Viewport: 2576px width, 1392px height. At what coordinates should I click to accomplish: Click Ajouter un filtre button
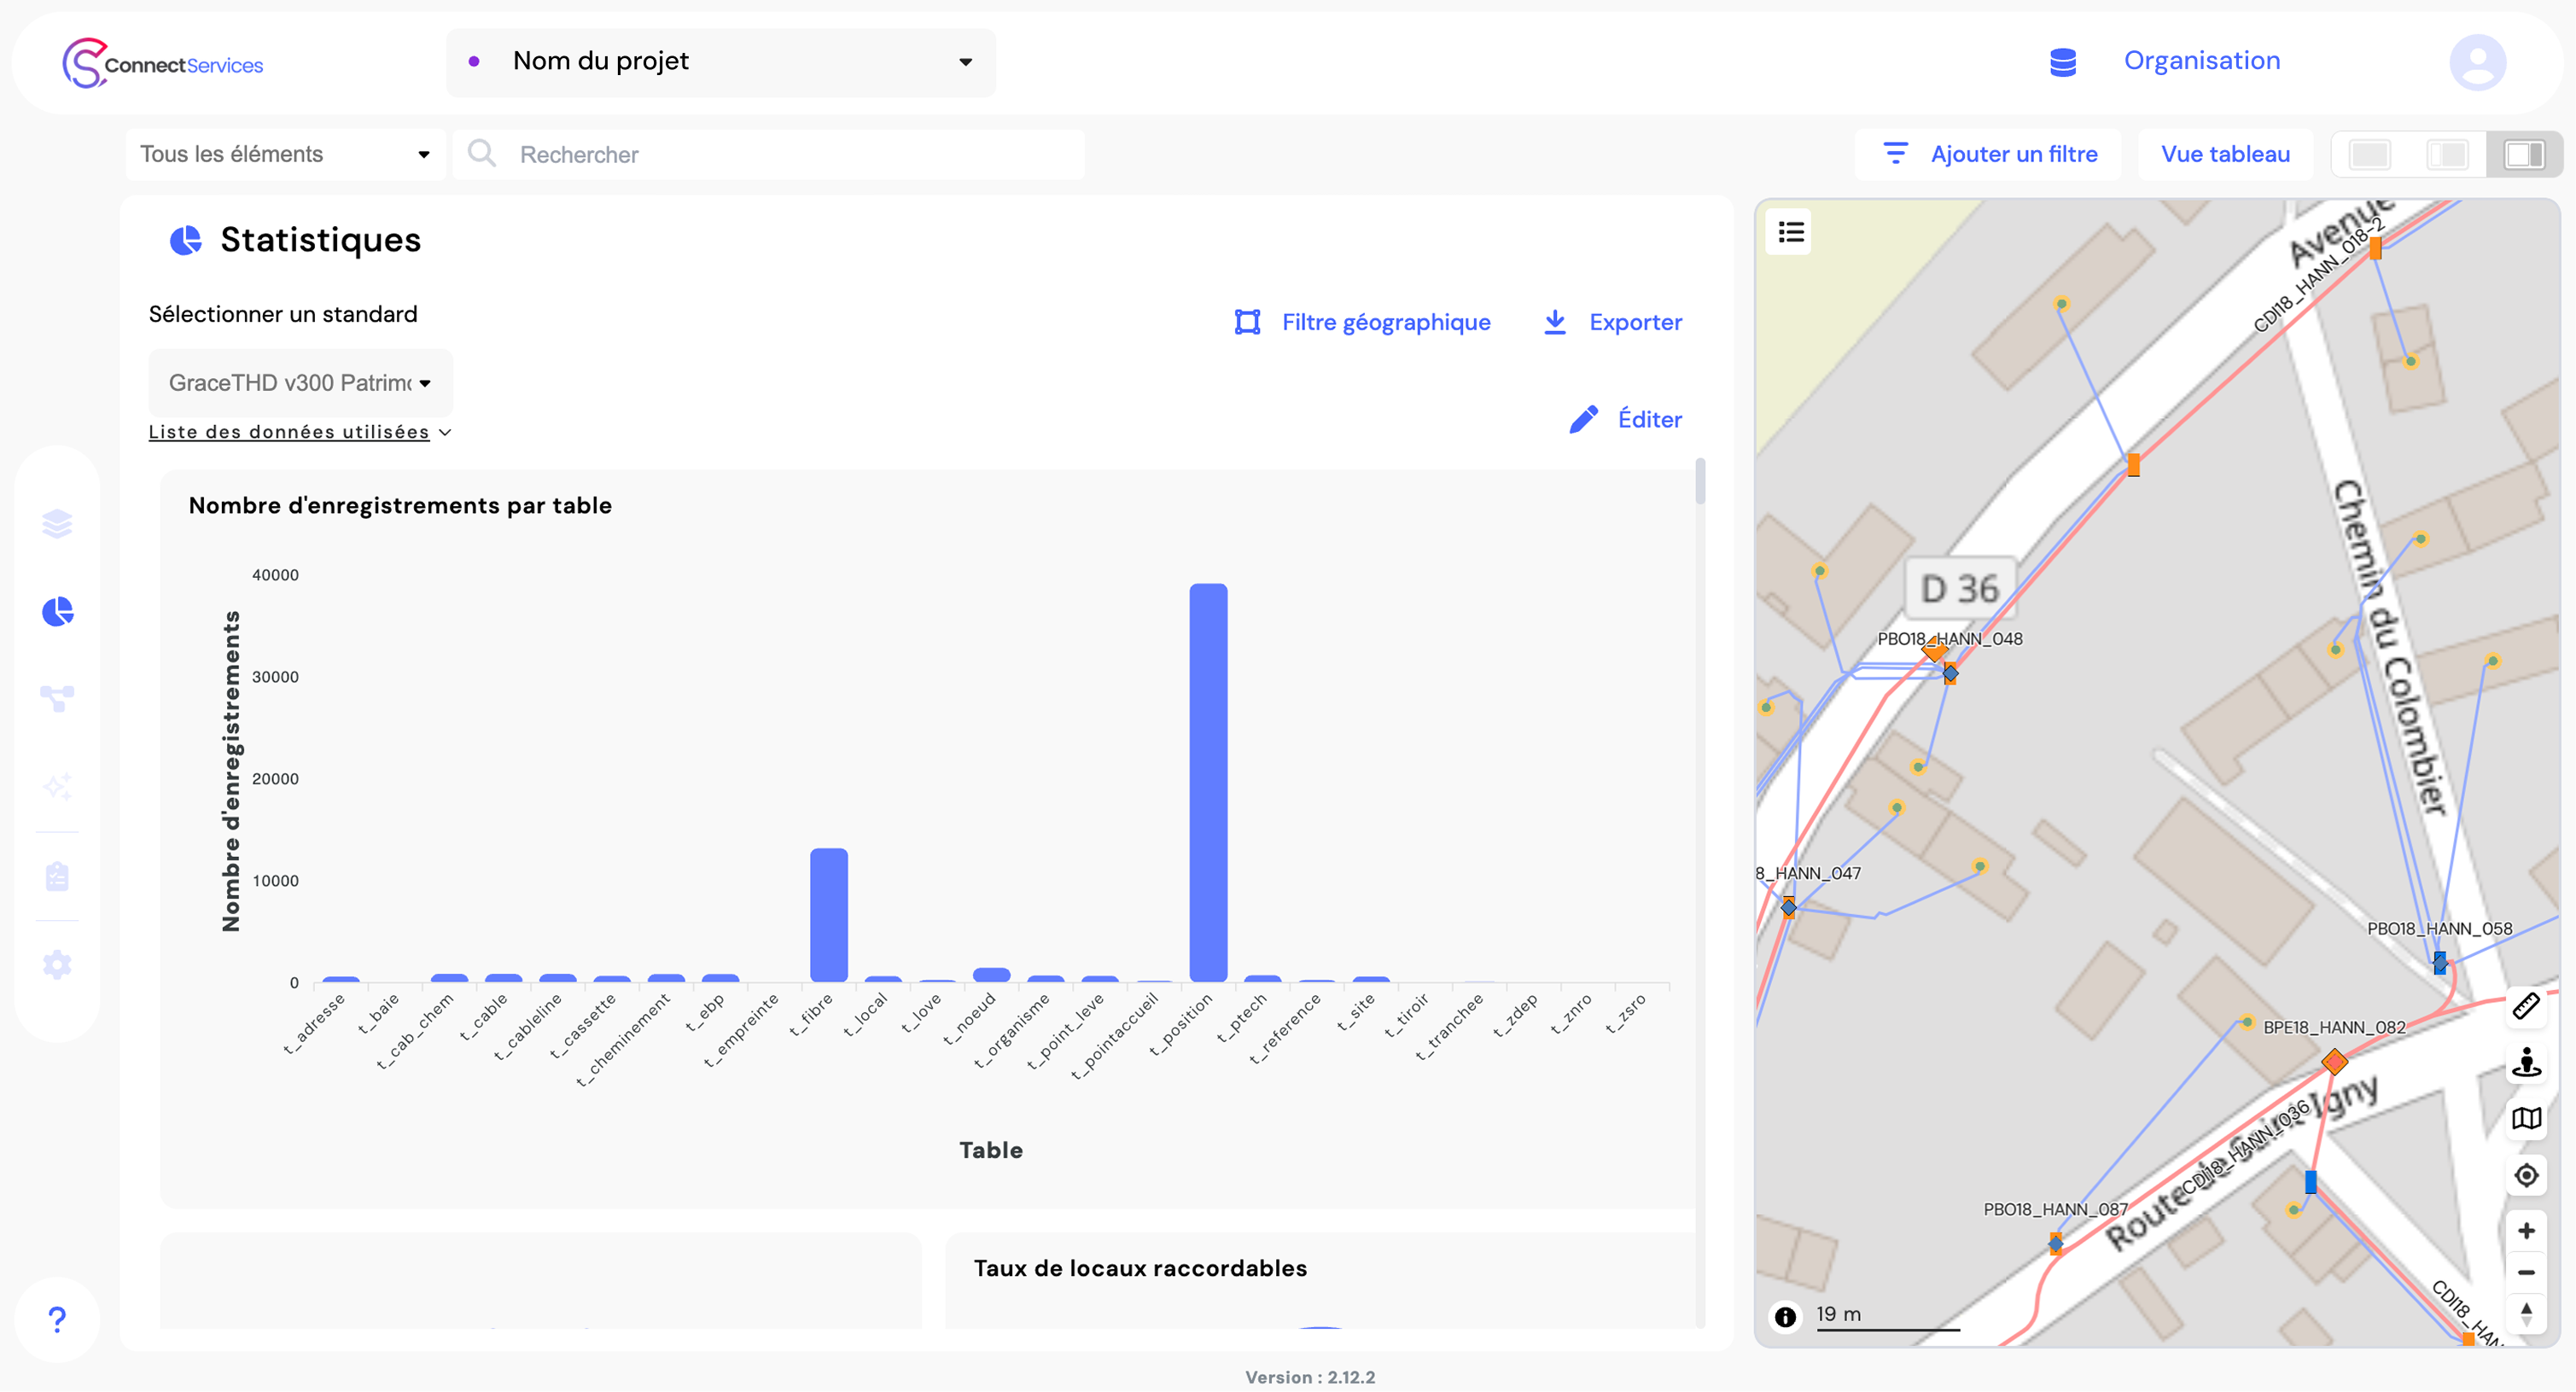coord(1989,155)
